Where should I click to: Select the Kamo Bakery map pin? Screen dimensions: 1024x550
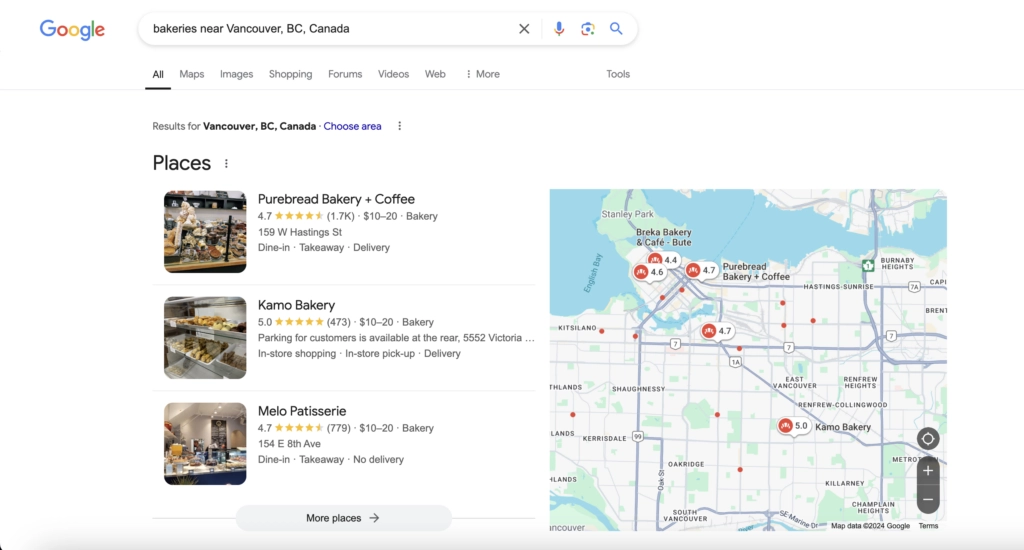786,426
